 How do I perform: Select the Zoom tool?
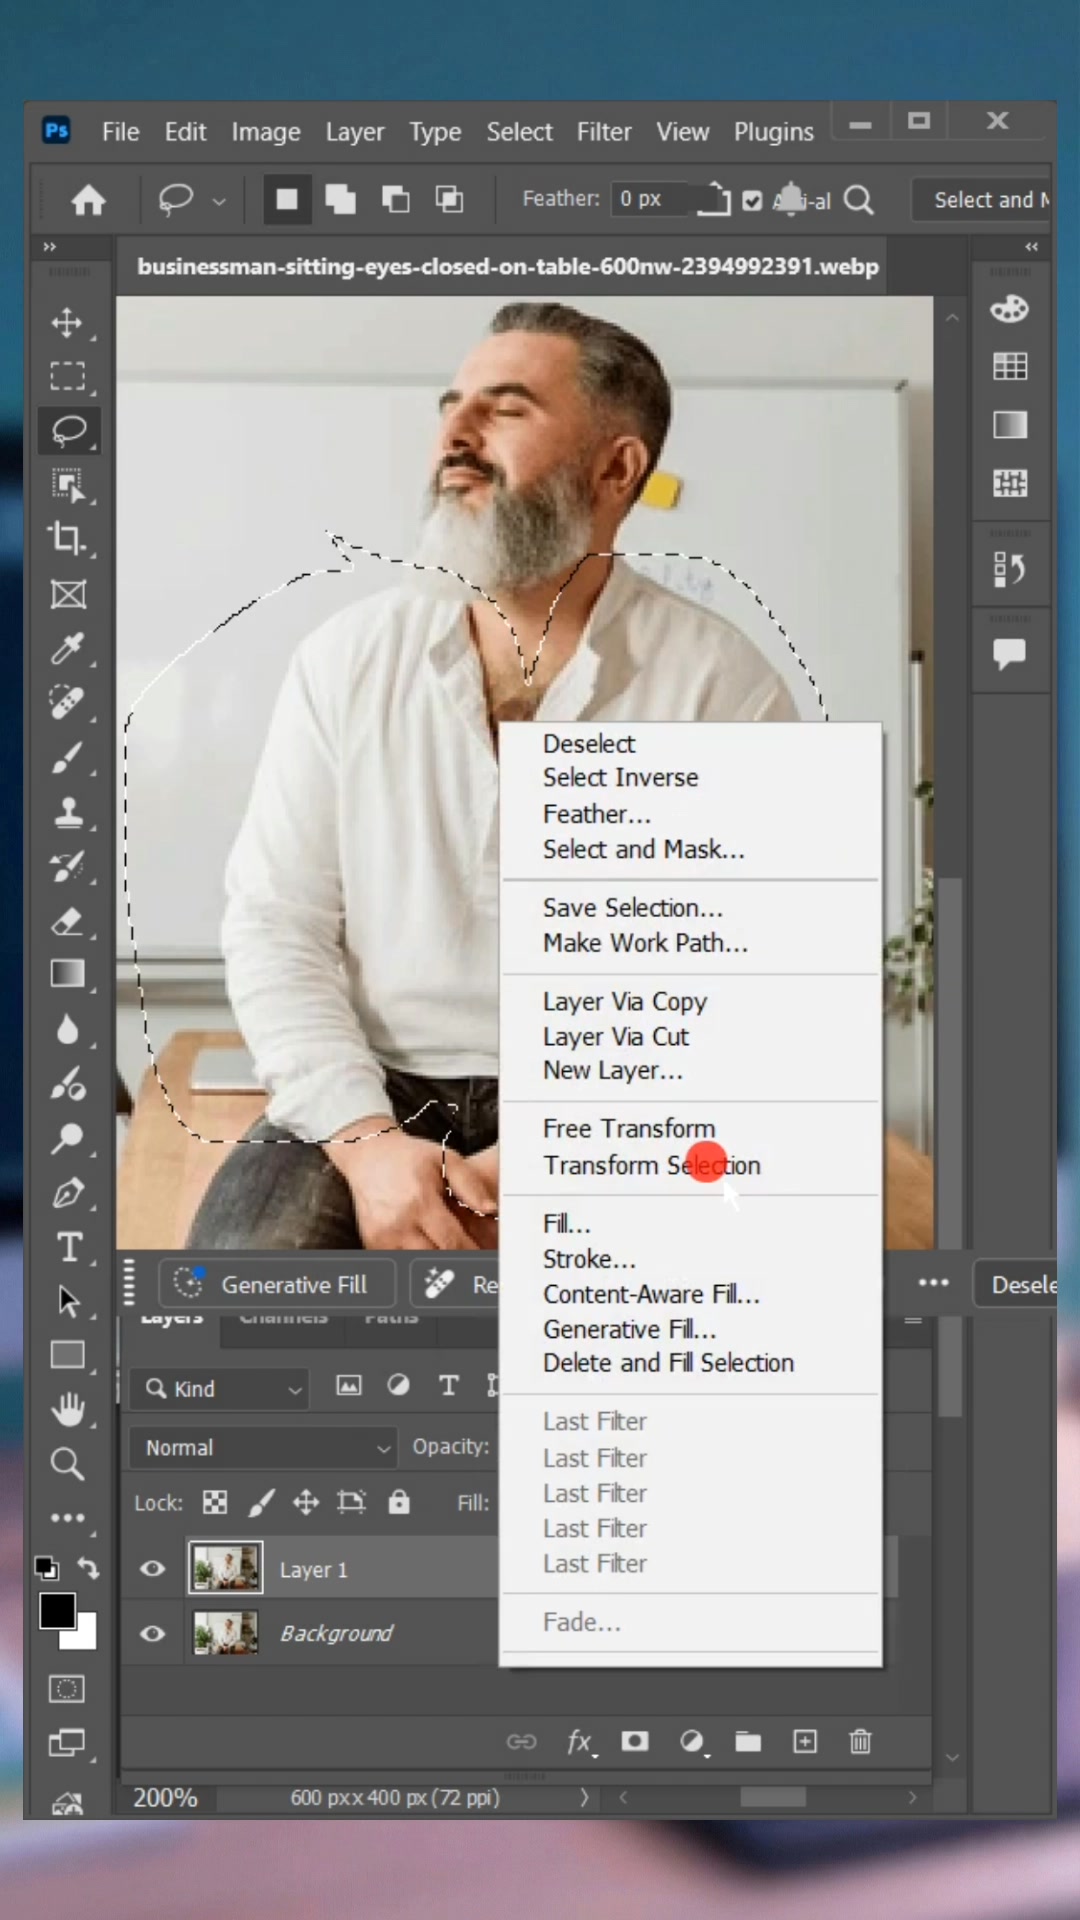[x=67, y=1464]
